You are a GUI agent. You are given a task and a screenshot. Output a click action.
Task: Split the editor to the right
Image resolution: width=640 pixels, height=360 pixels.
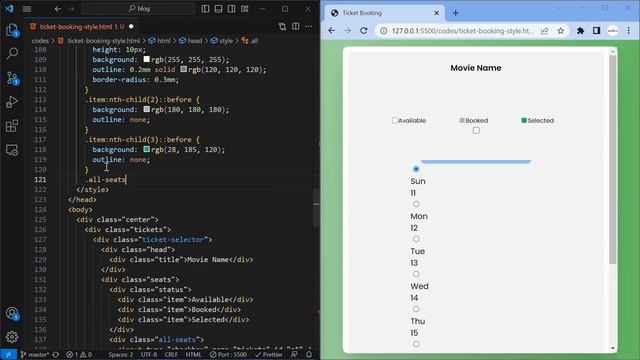tap(296, 27)
